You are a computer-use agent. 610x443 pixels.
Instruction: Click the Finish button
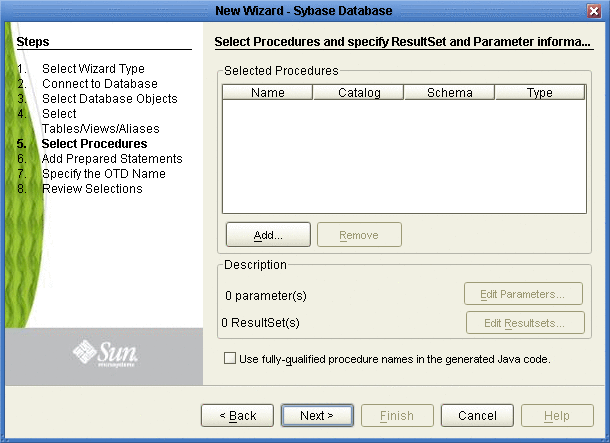point(397,415)
